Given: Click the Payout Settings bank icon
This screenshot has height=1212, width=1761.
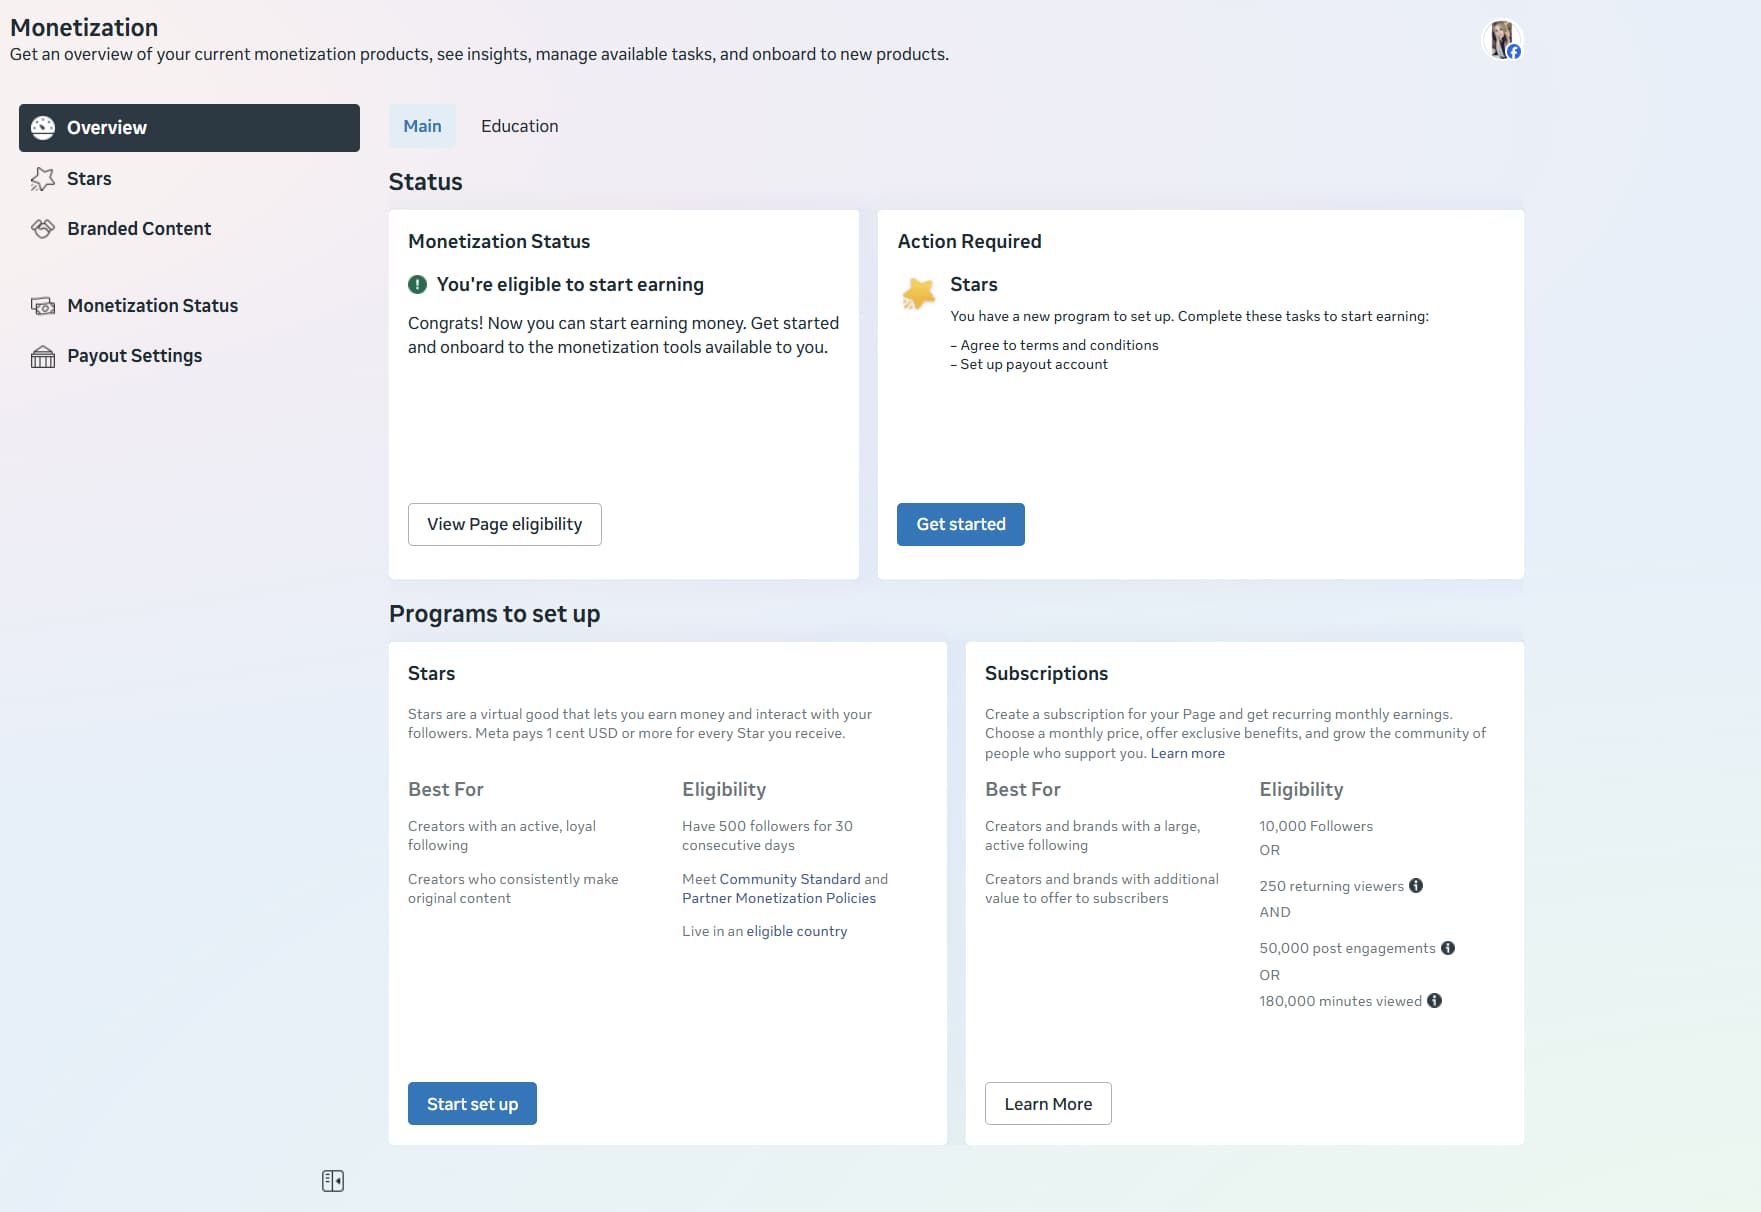Looking at the screenshot, I should click(43, 356).
